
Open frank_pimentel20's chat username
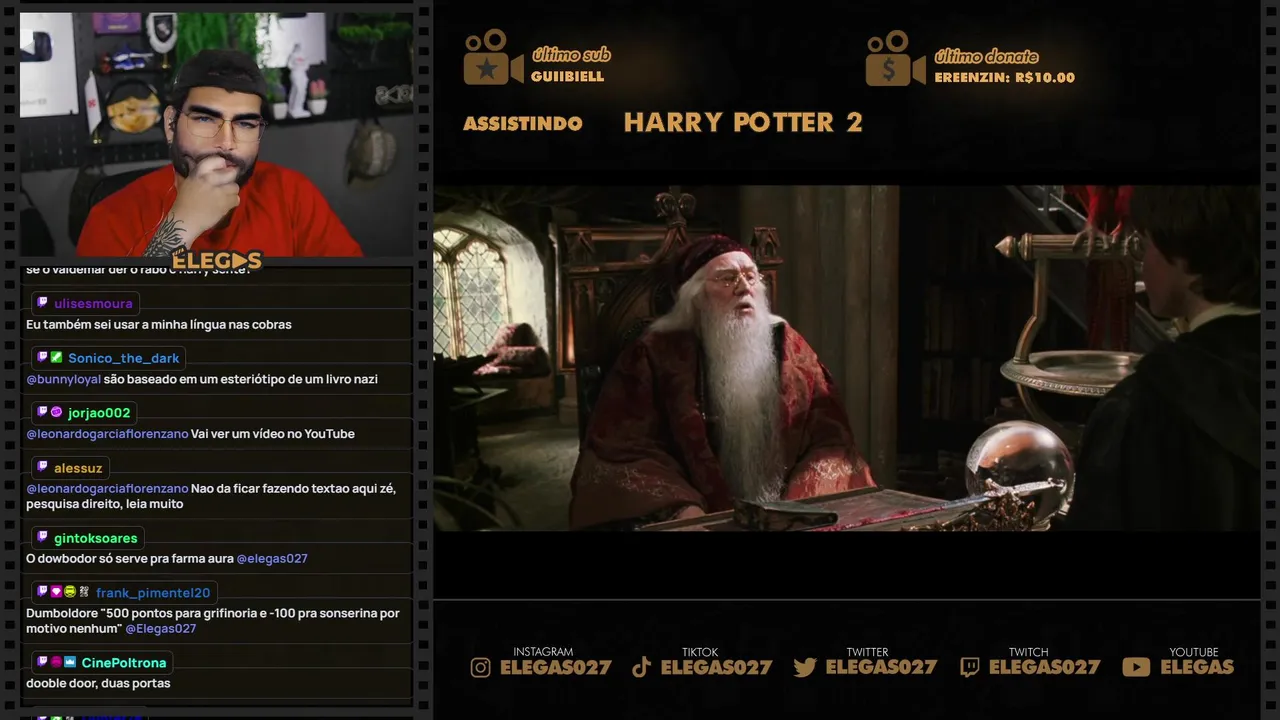(x=153, y=592)
